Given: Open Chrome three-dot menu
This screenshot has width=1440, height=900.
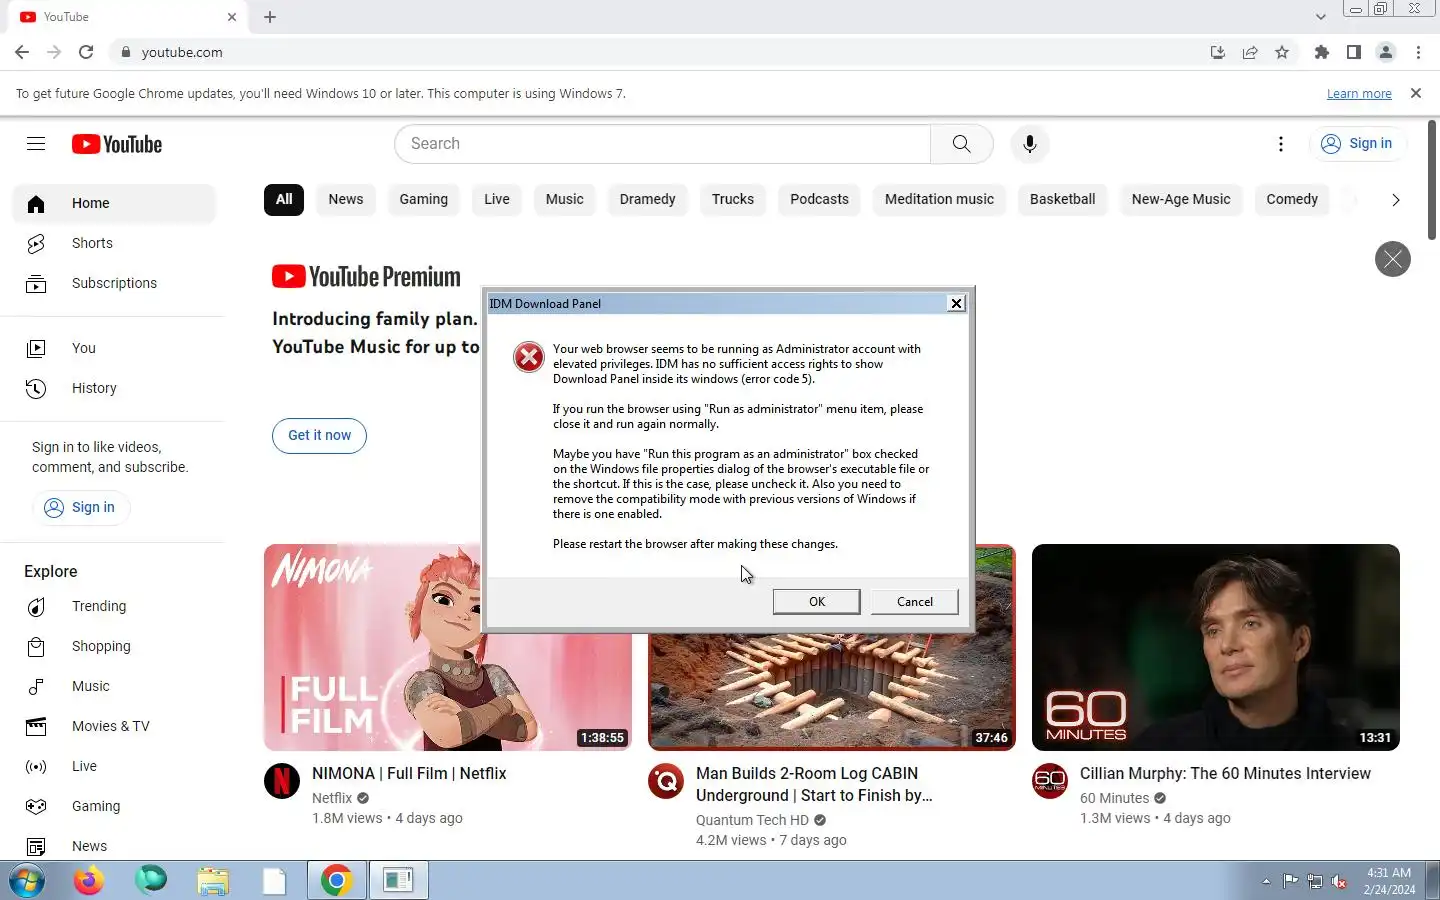Looking at the screenshot, I should (x=1418, y=52).
